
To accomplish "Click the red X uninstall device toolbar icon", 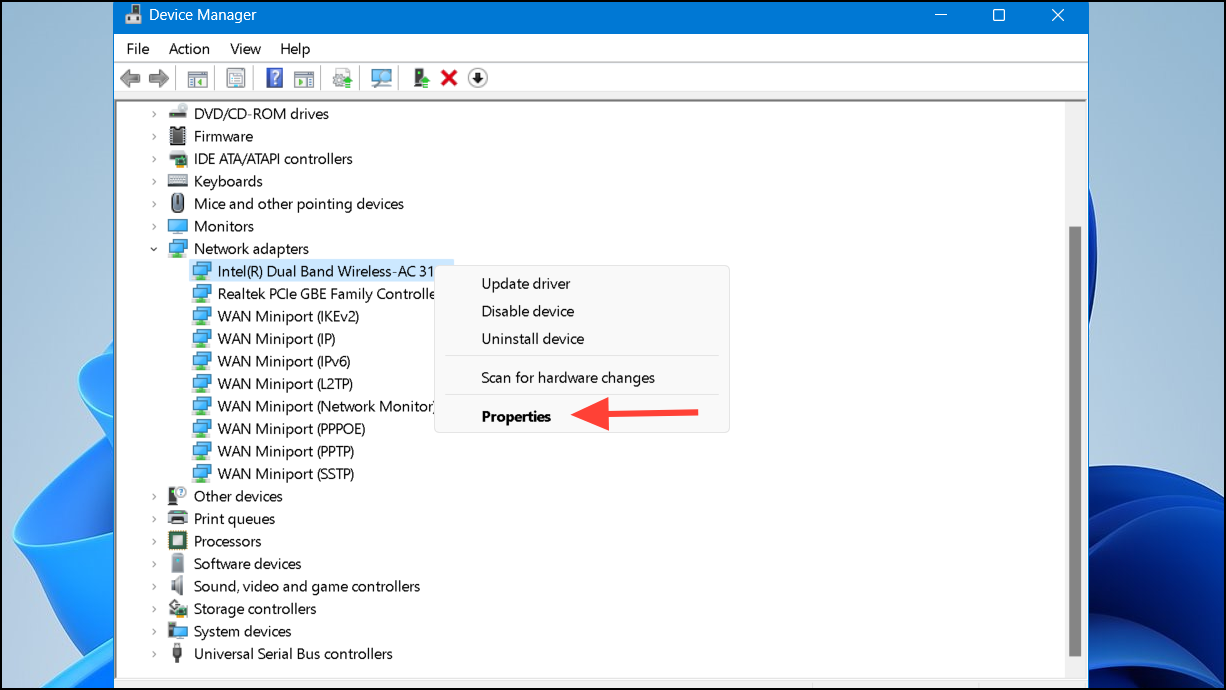I will point(449,78).
